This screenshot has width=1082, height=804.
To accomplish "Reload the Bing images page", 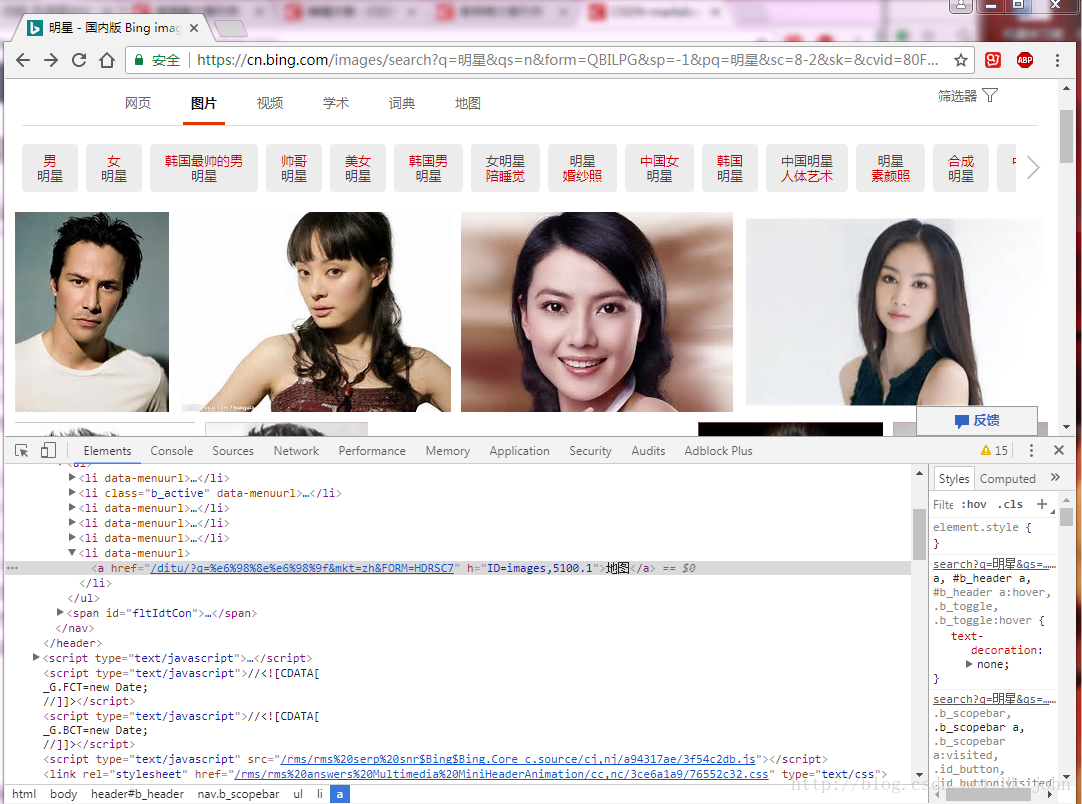I will pyautogui.click(x=79, y=60).
